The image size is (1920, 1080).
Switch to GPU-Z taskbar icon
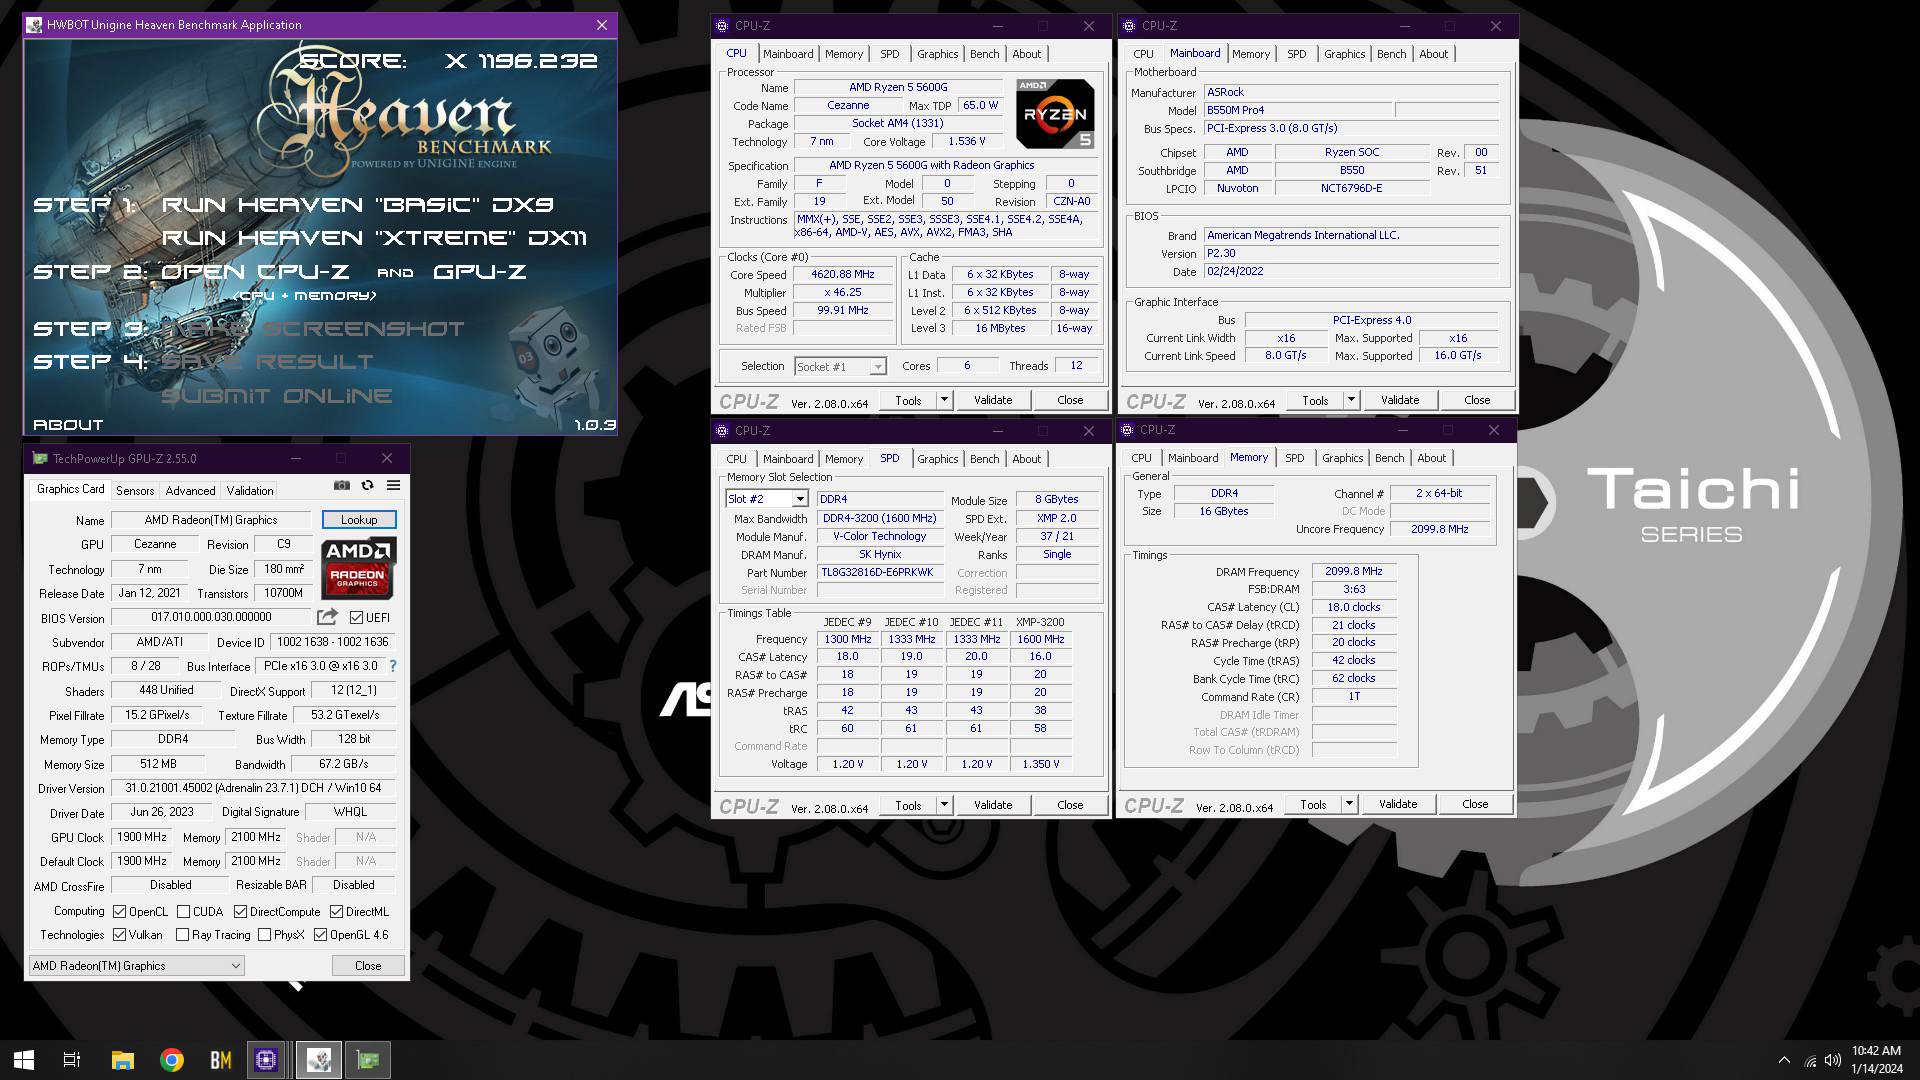click(x=368, y=1060)
